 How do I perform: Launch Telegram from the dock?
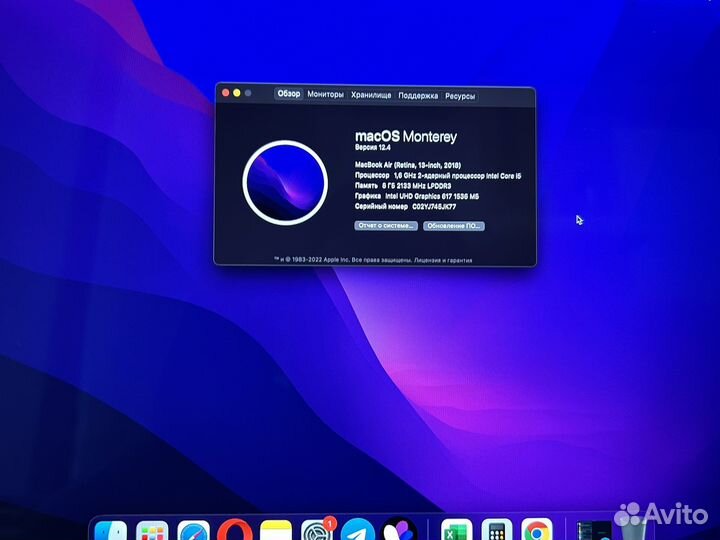[358, 530]
